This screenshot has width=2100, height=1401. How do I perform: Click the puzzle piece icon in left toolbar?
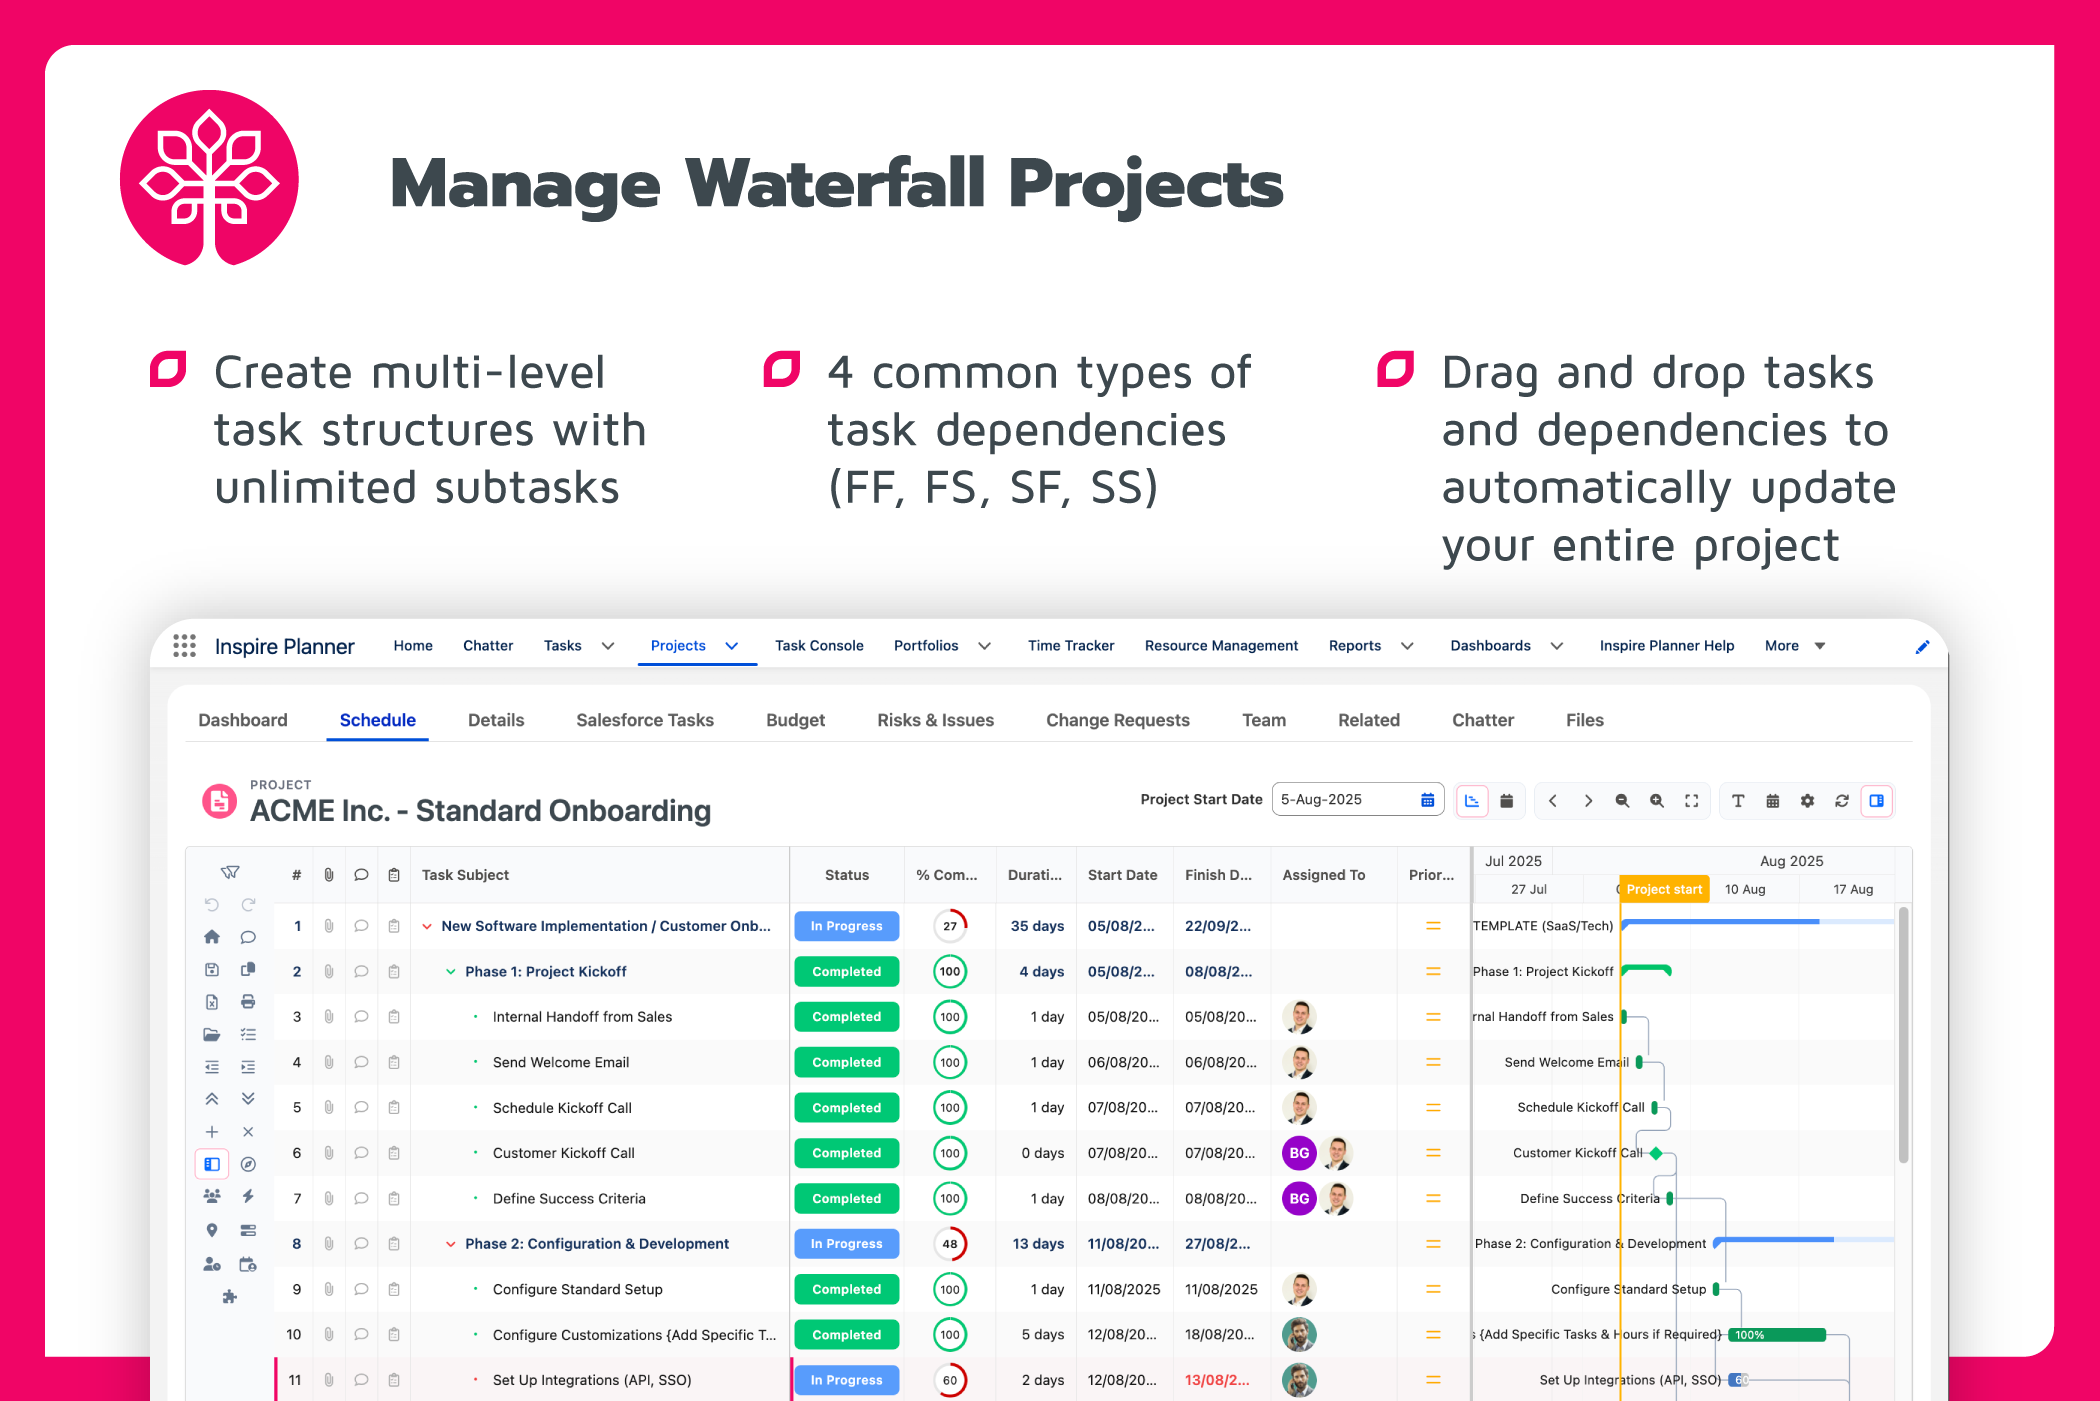pyautogui.click(x=230, y=1297)
